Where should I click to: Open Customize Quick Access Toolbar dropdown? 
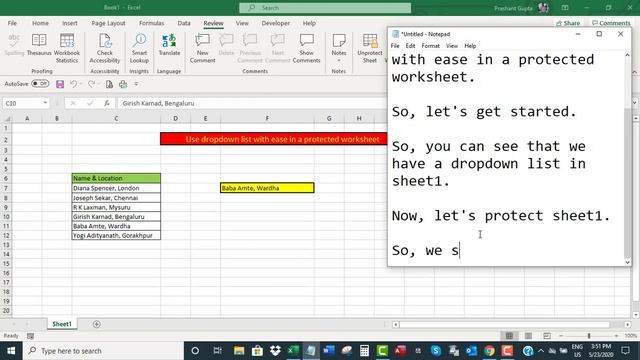click(136, 84)
